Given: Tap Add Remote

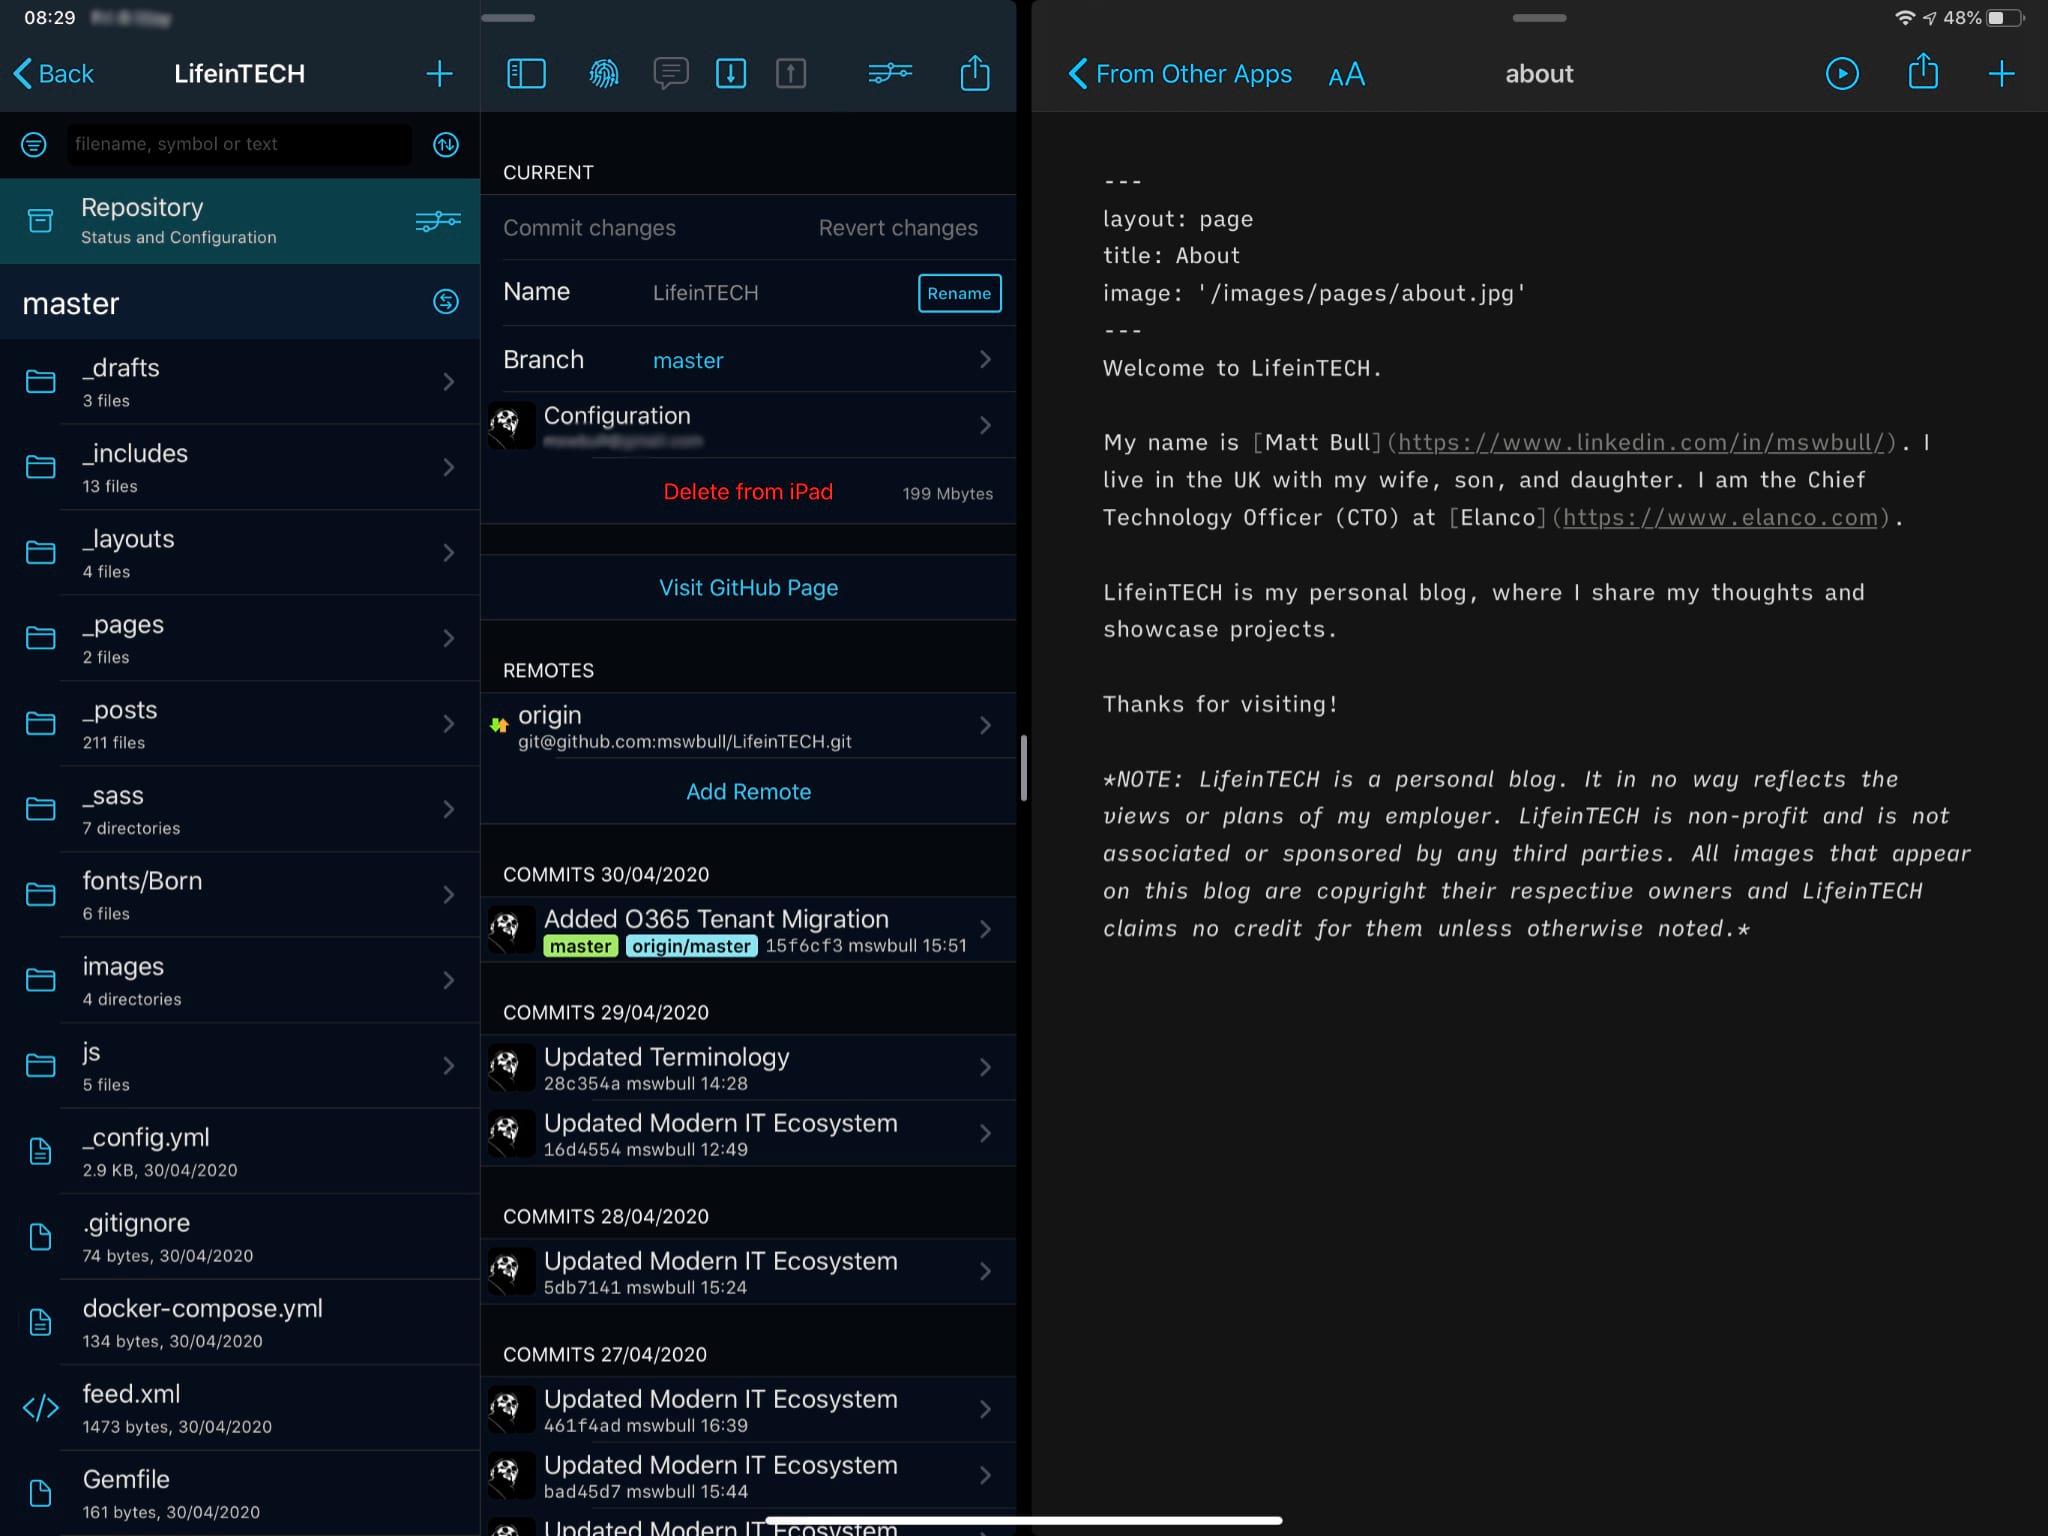Looking at the screenshot, I should (748, 792).
